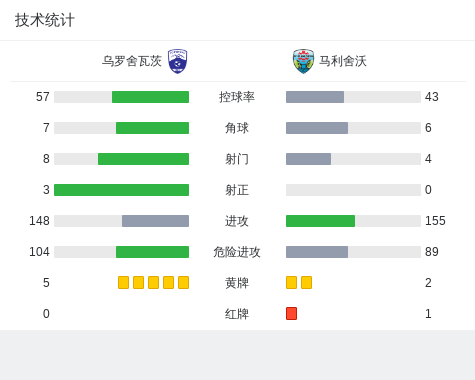Click 乌罗舍瓦茨's middle yellow card icon
The height and width of the screenshot is (380, 475).
[x=153, y=283]
